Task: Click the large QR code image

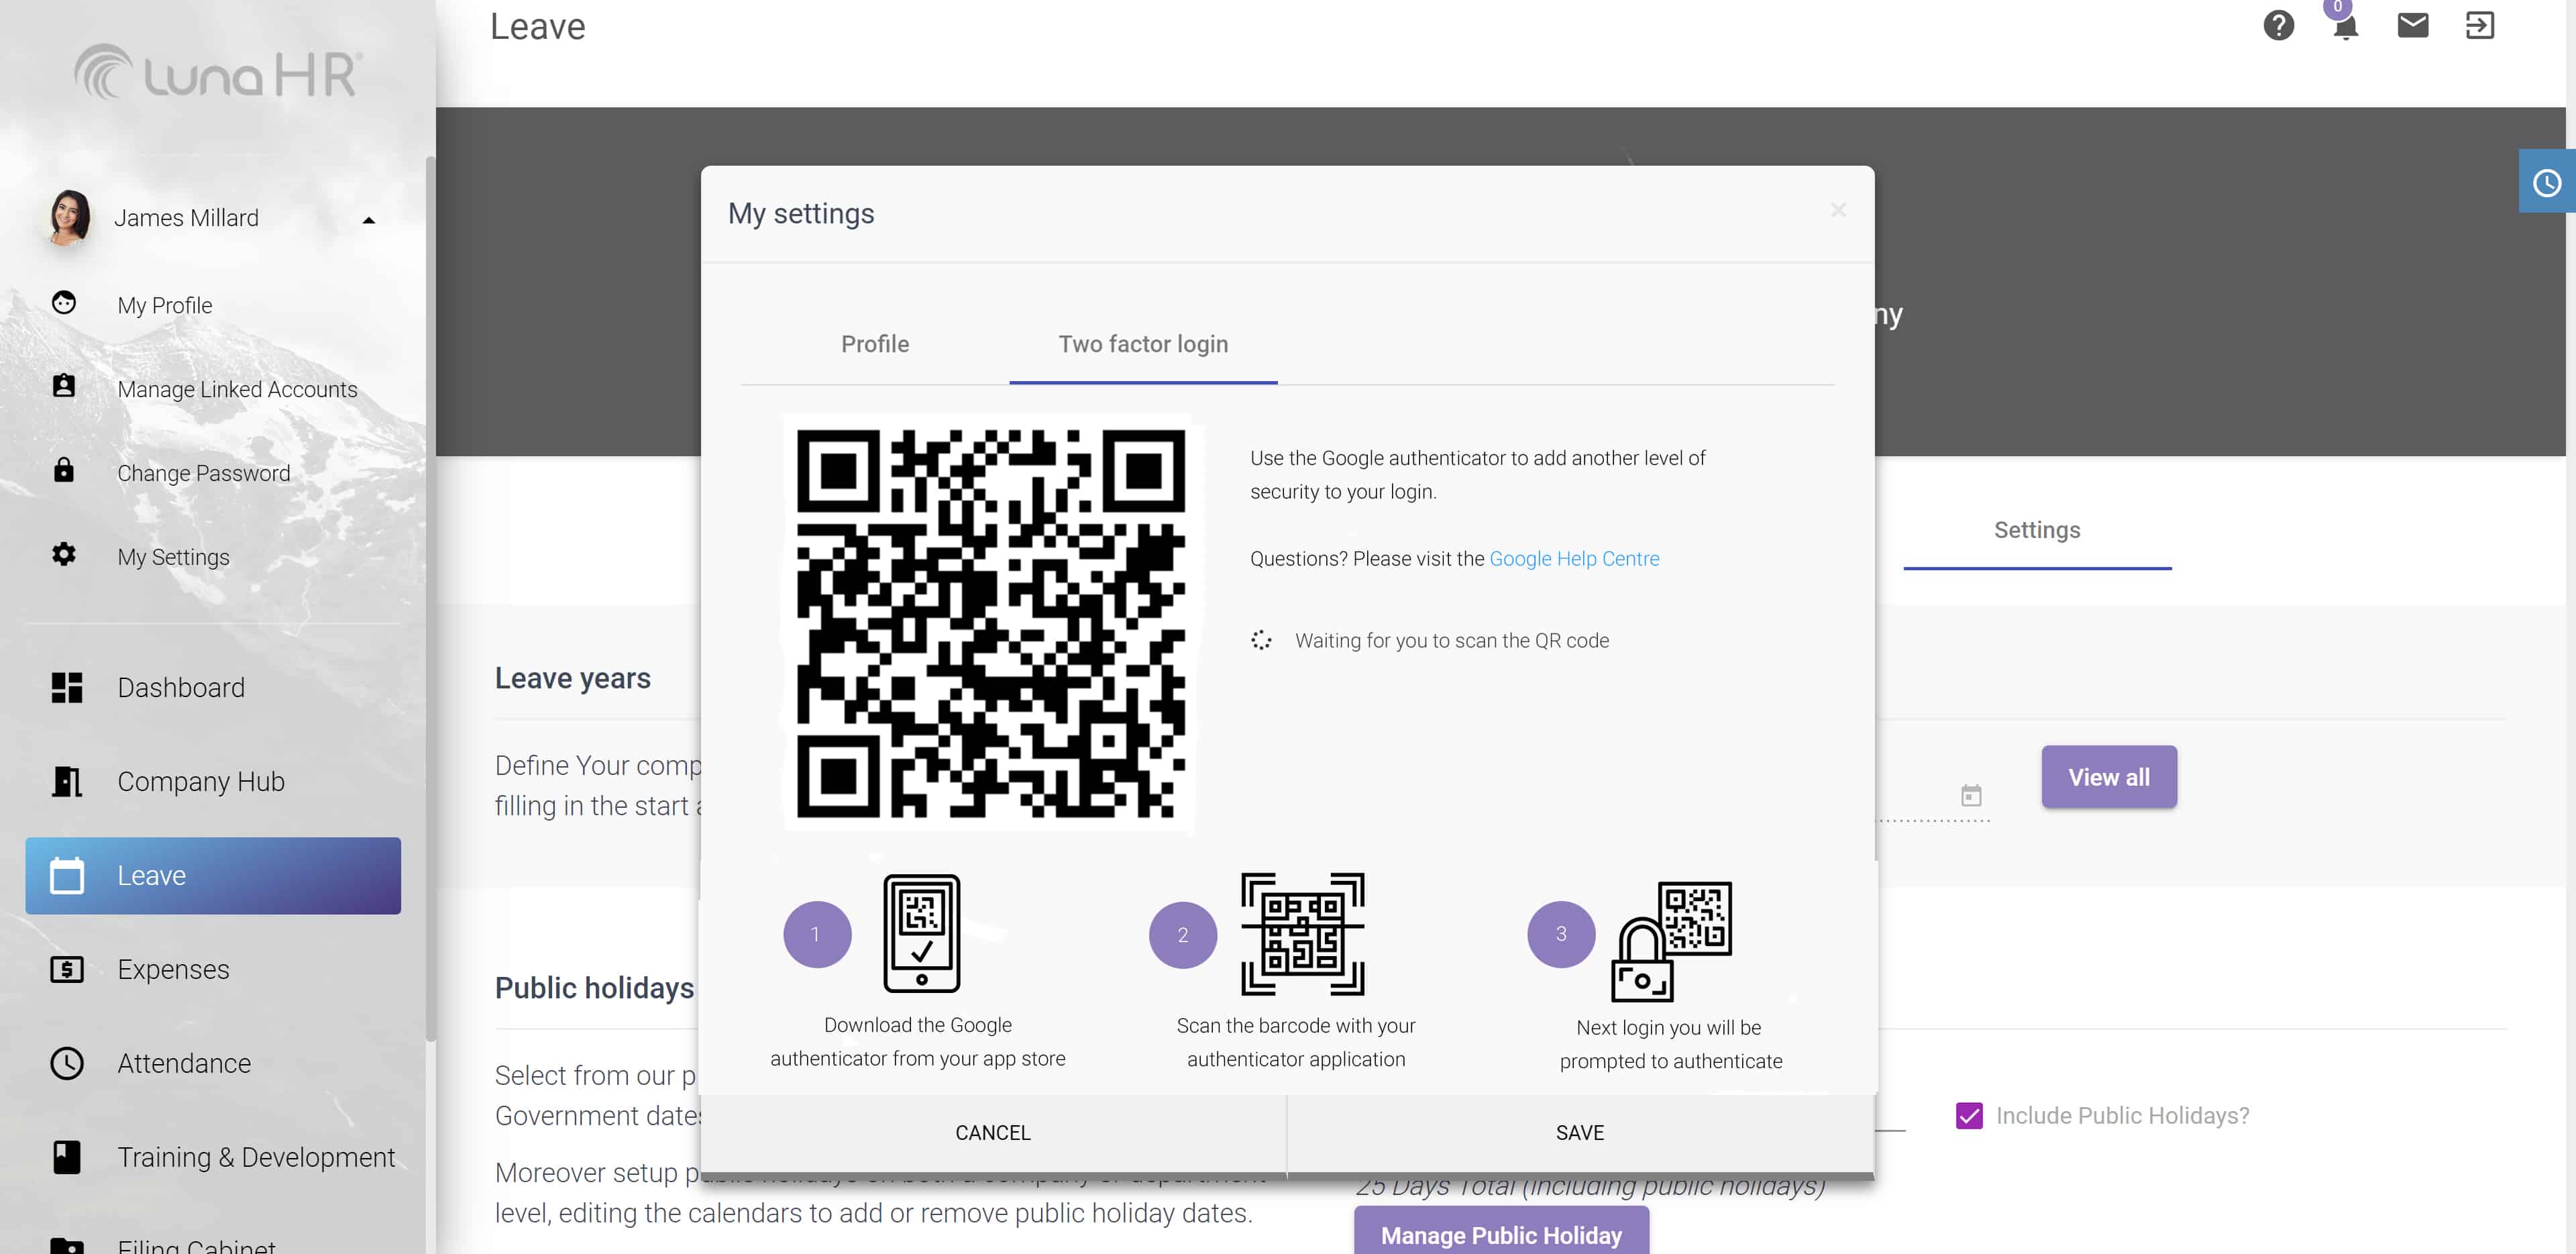Action: pyautogui.click(x=991, y=623)
